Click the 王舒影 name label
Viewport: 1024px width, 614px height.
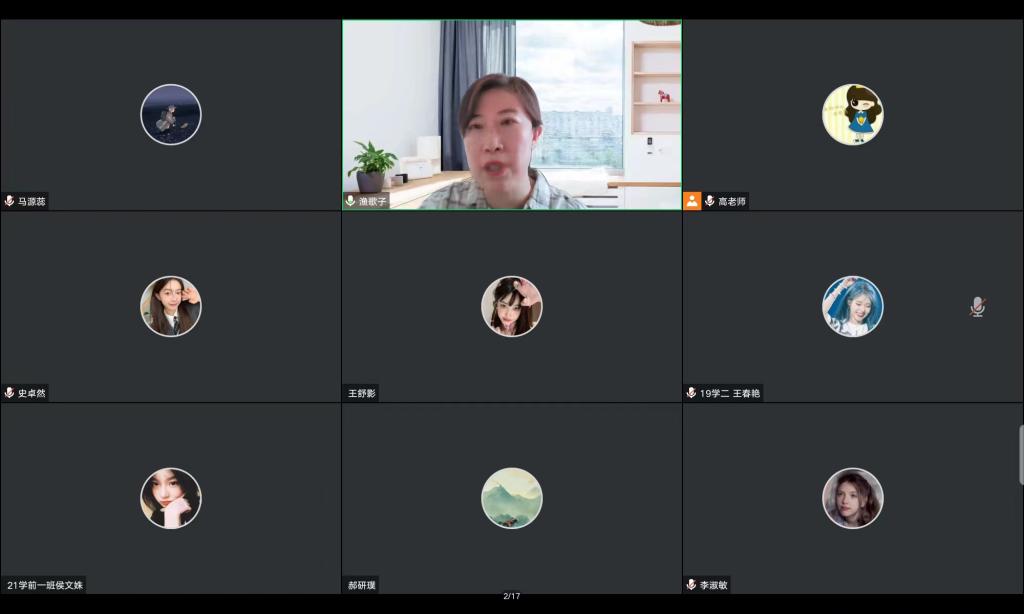coord(361,393)
